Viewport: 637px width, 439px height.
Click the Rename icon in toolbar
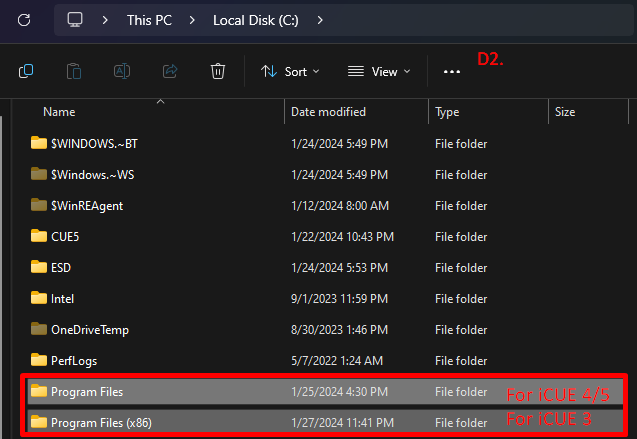coord(122,71)
